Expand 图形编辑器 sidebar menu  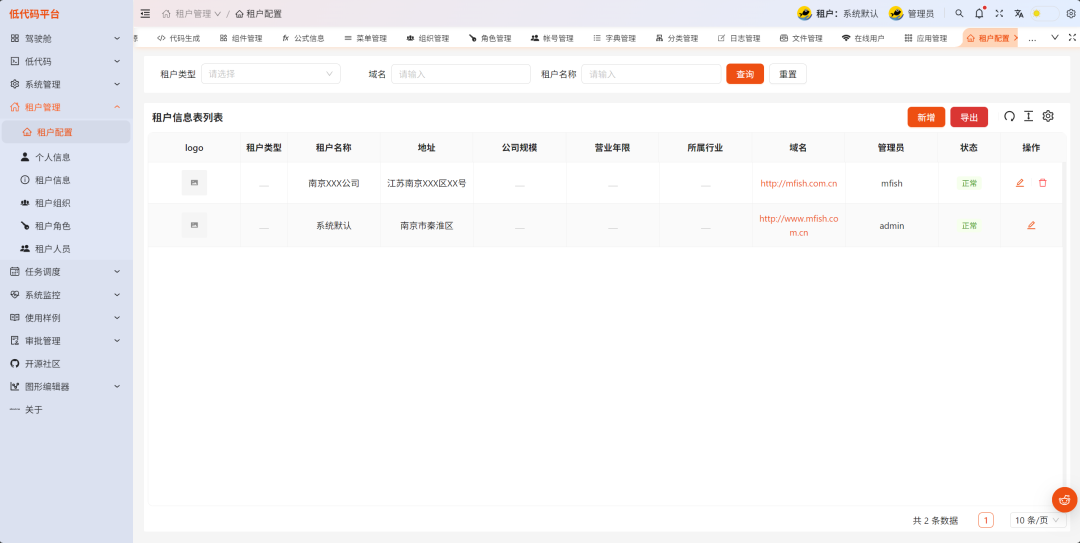(x=66, y=387)
